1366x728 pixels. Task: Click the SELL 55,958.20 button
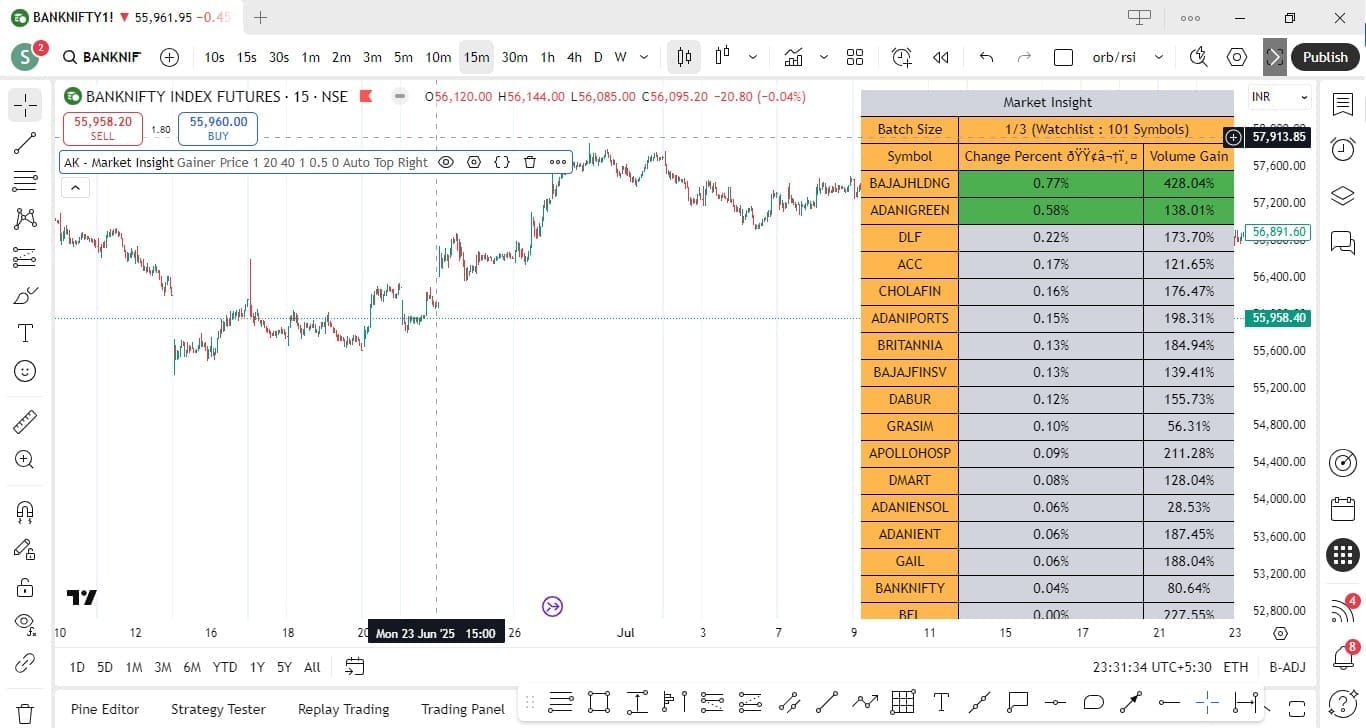(x=103, y=128)
